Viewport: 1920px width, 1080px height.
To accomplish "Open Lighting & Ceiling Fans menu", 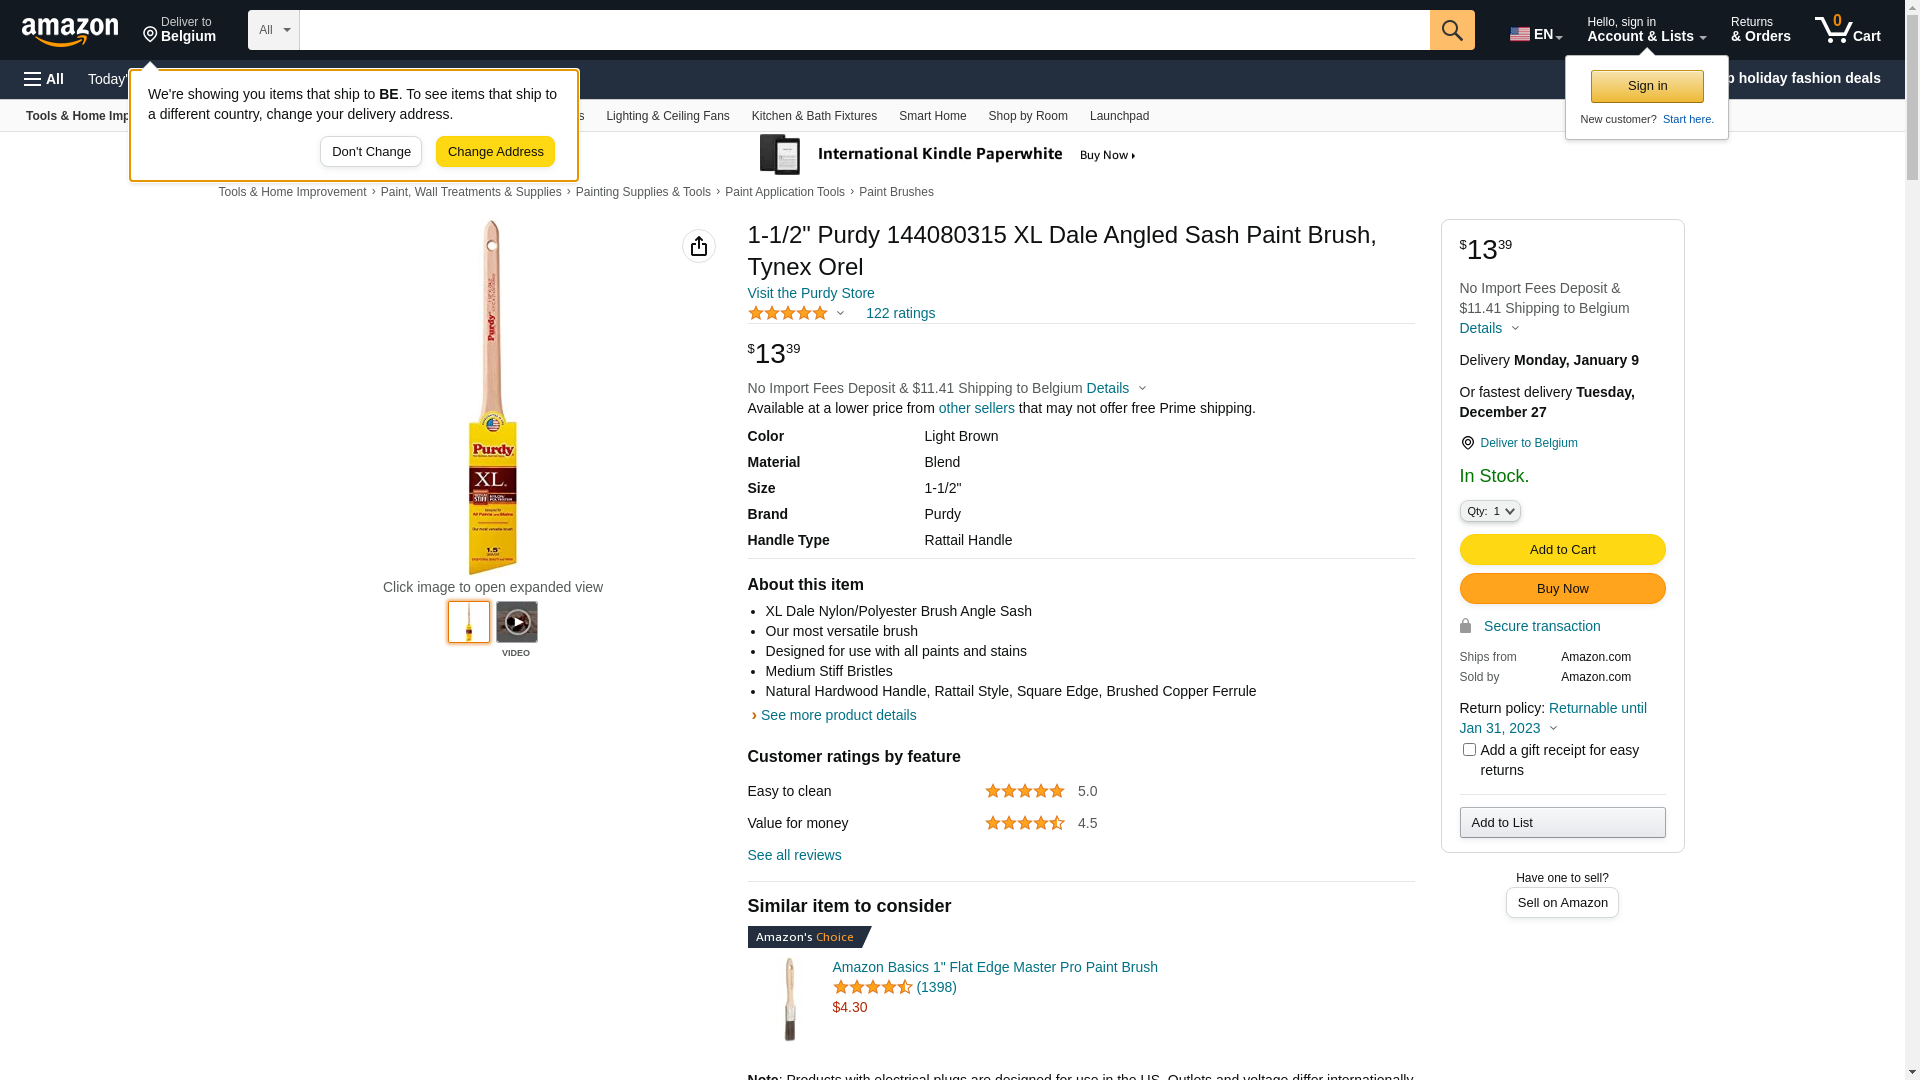I will (x=667, y=116).
